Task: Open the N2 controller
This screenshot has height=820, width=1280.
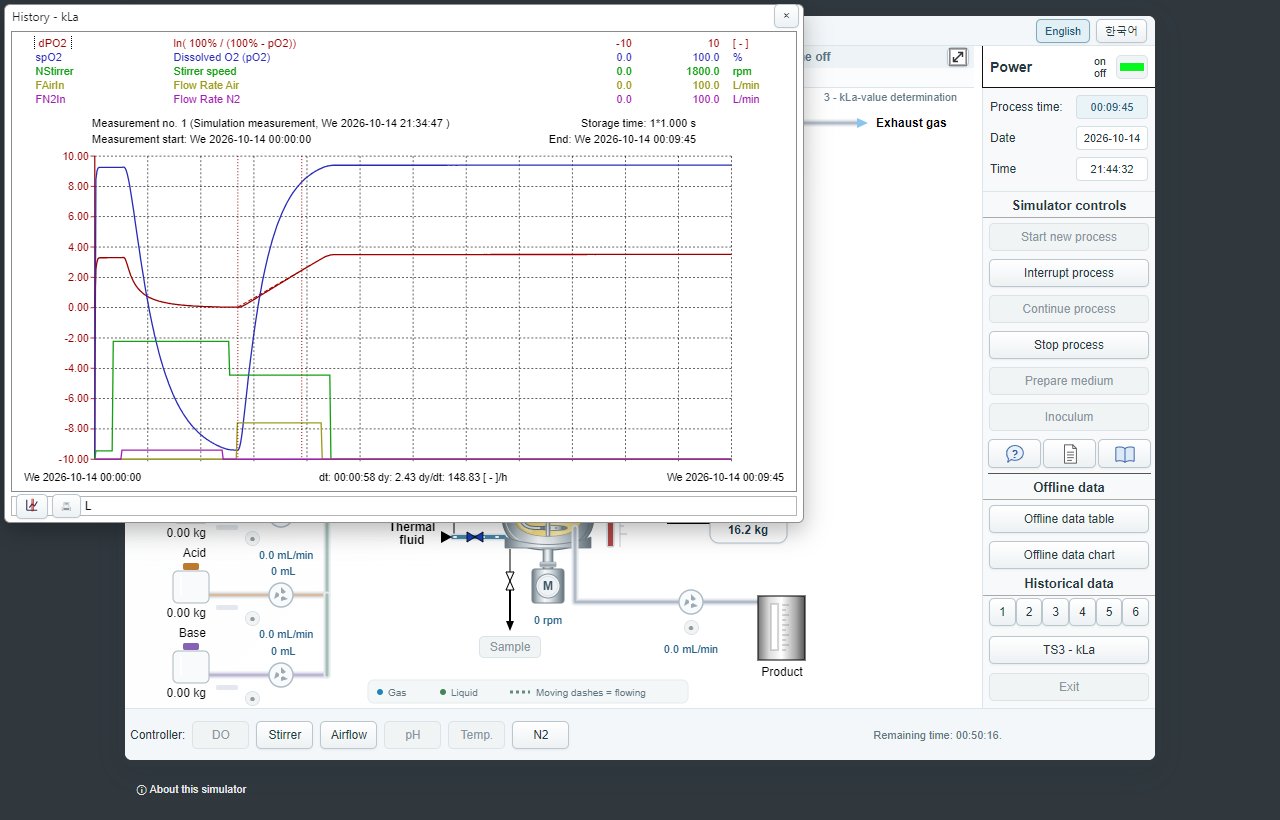Action: coord(540,735)
